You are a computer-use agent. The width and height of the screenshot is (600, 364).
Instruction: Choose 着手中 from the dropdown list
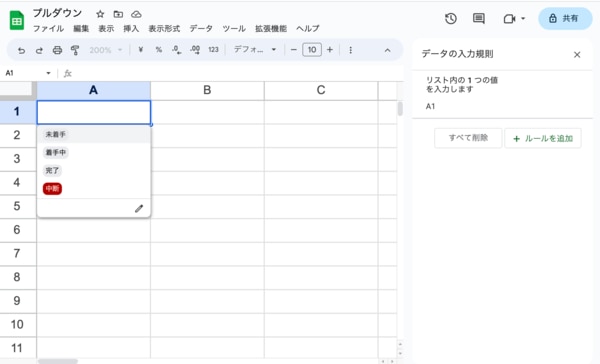point(94,152)
